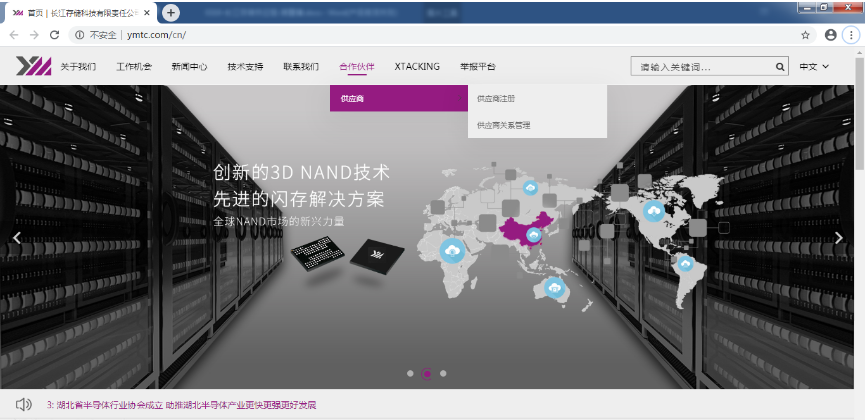Click the YMTC logo in the header
Screen dimensions: 865x420
tap(33, 66)
